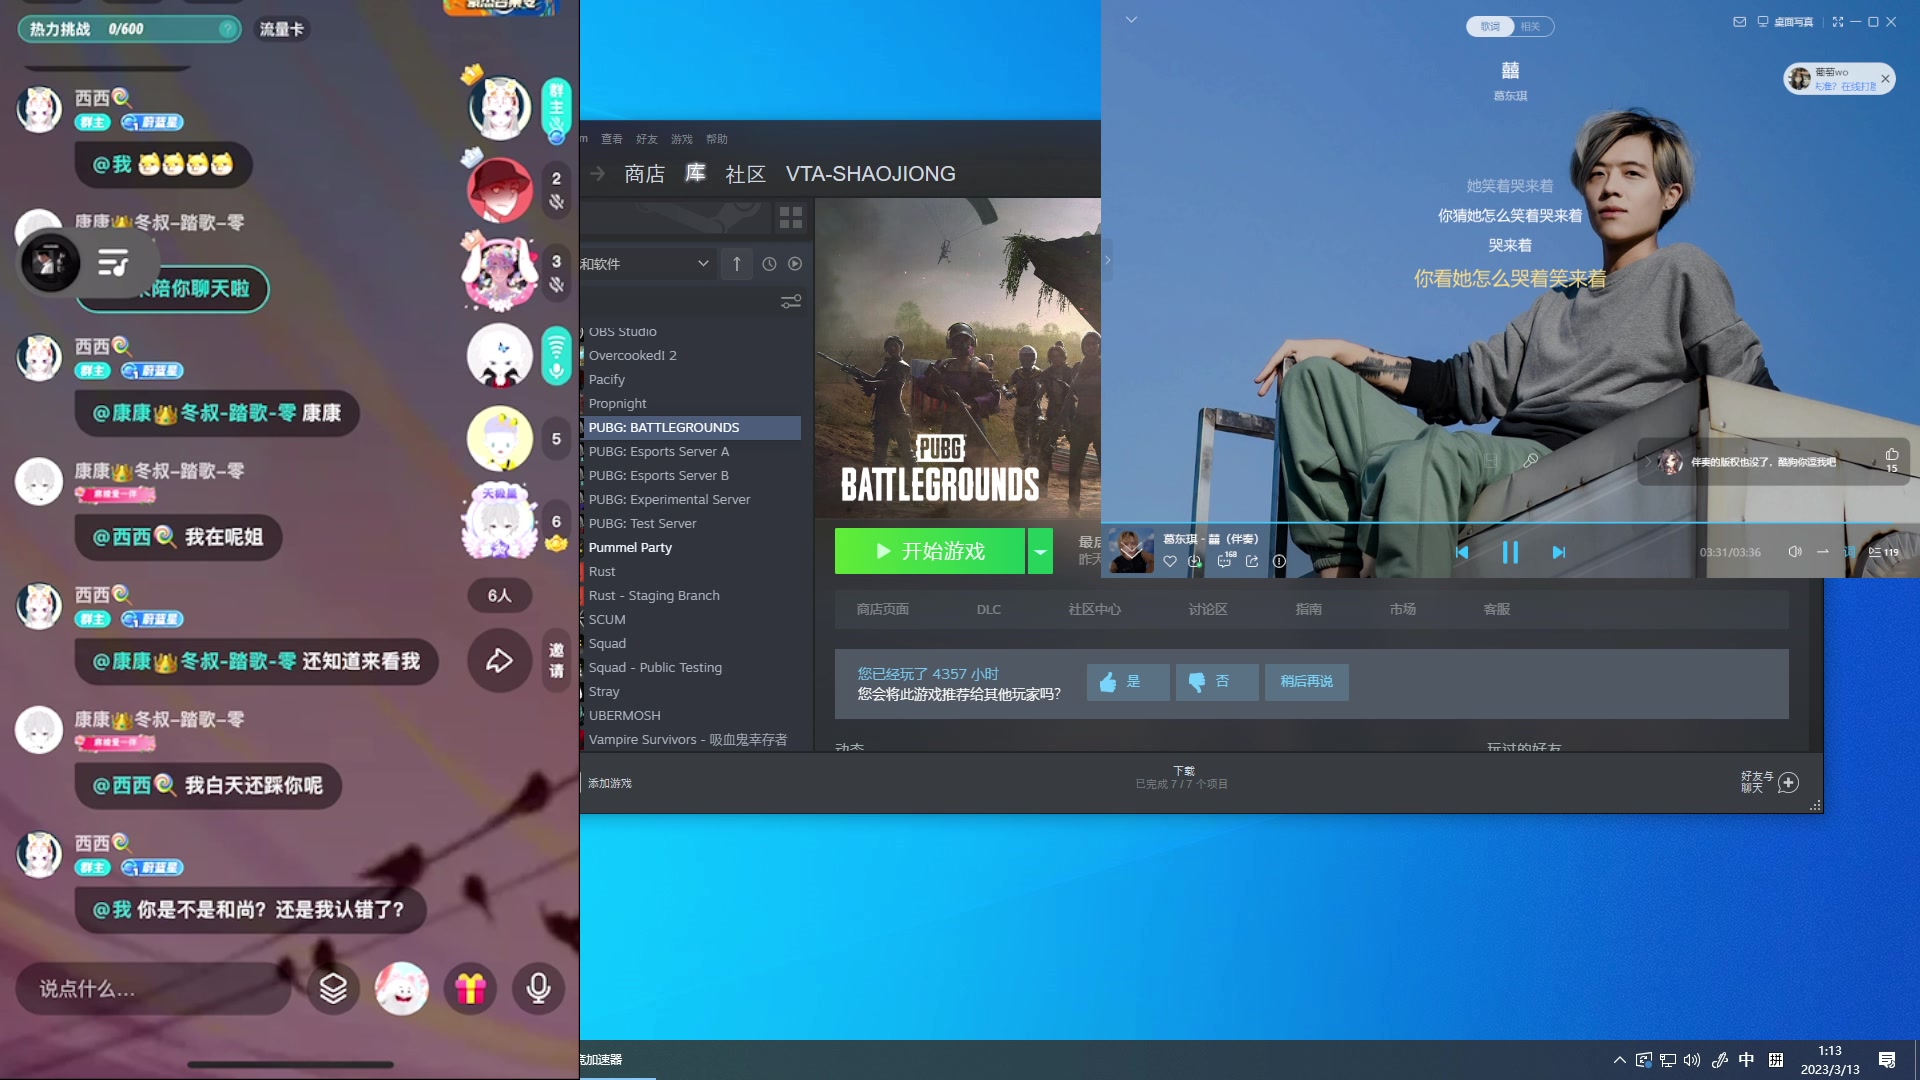Switch Steam library to grid view
Viewport: 1920px width, 1080px height.
pos(790,217)
